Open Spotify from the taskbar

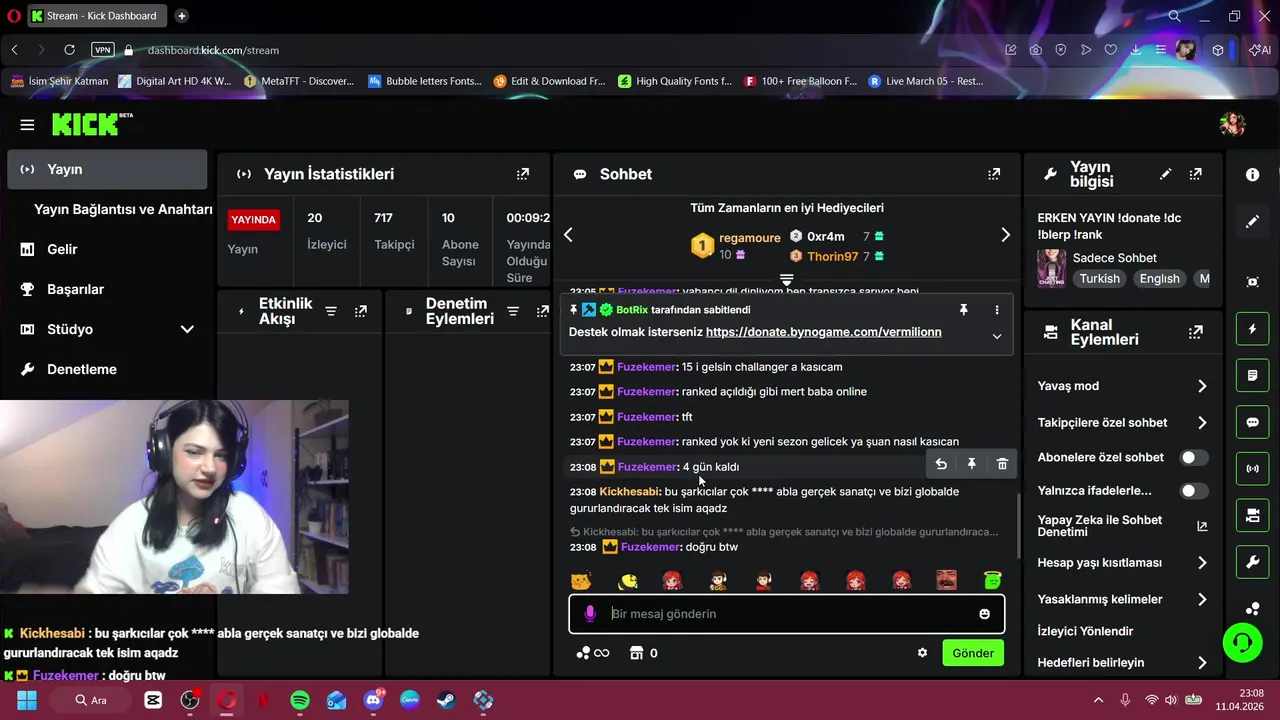pyautogui.click(x=300, y=700)
